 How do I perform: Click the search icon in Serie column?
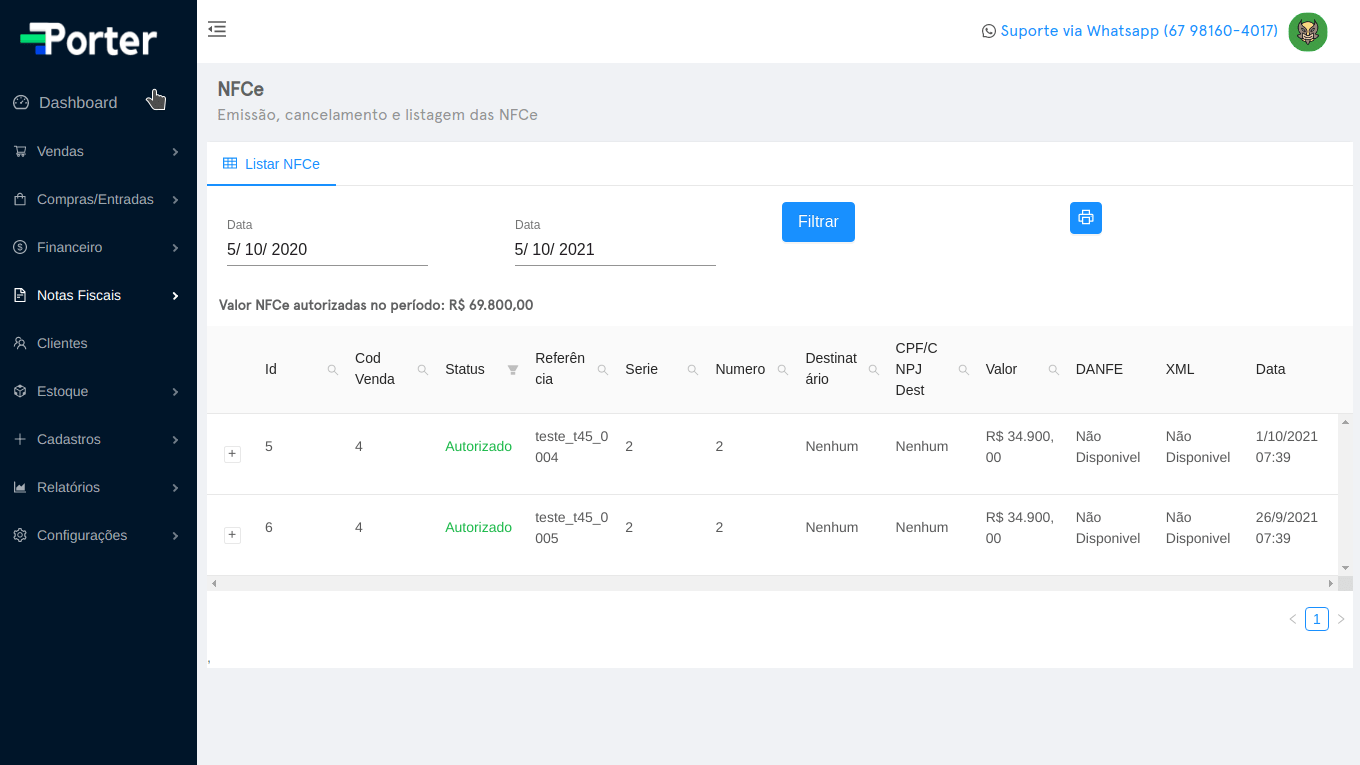pyautogui.click(x=693, y=370)
